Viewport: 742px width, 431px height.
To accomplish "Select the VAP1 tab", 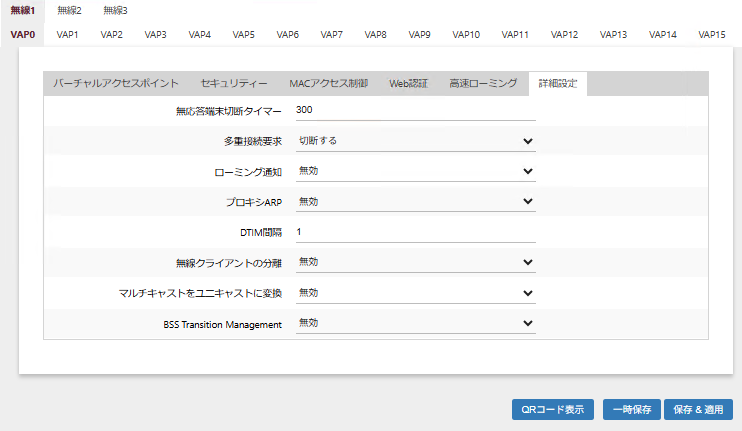I will [68, 34].
